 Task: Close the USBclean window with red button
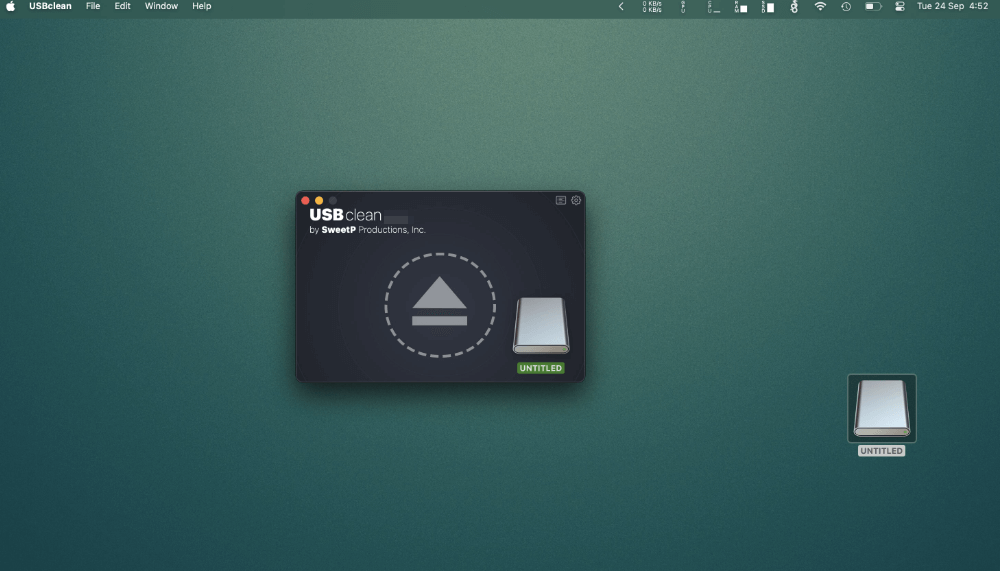pos(305,201)
